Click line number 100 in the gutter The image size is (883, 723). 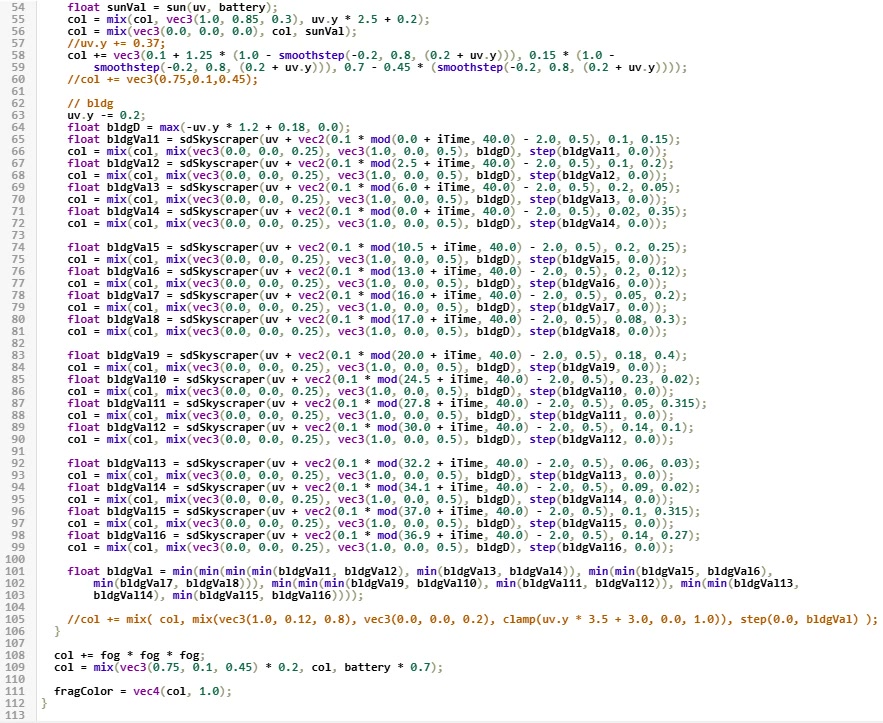click(x=15, y=559)
